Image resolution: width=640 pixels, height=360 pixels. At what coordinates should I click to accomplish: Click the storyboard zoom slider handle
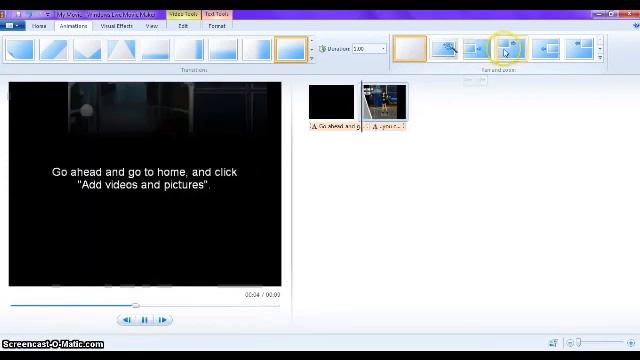tap(579, 343)
